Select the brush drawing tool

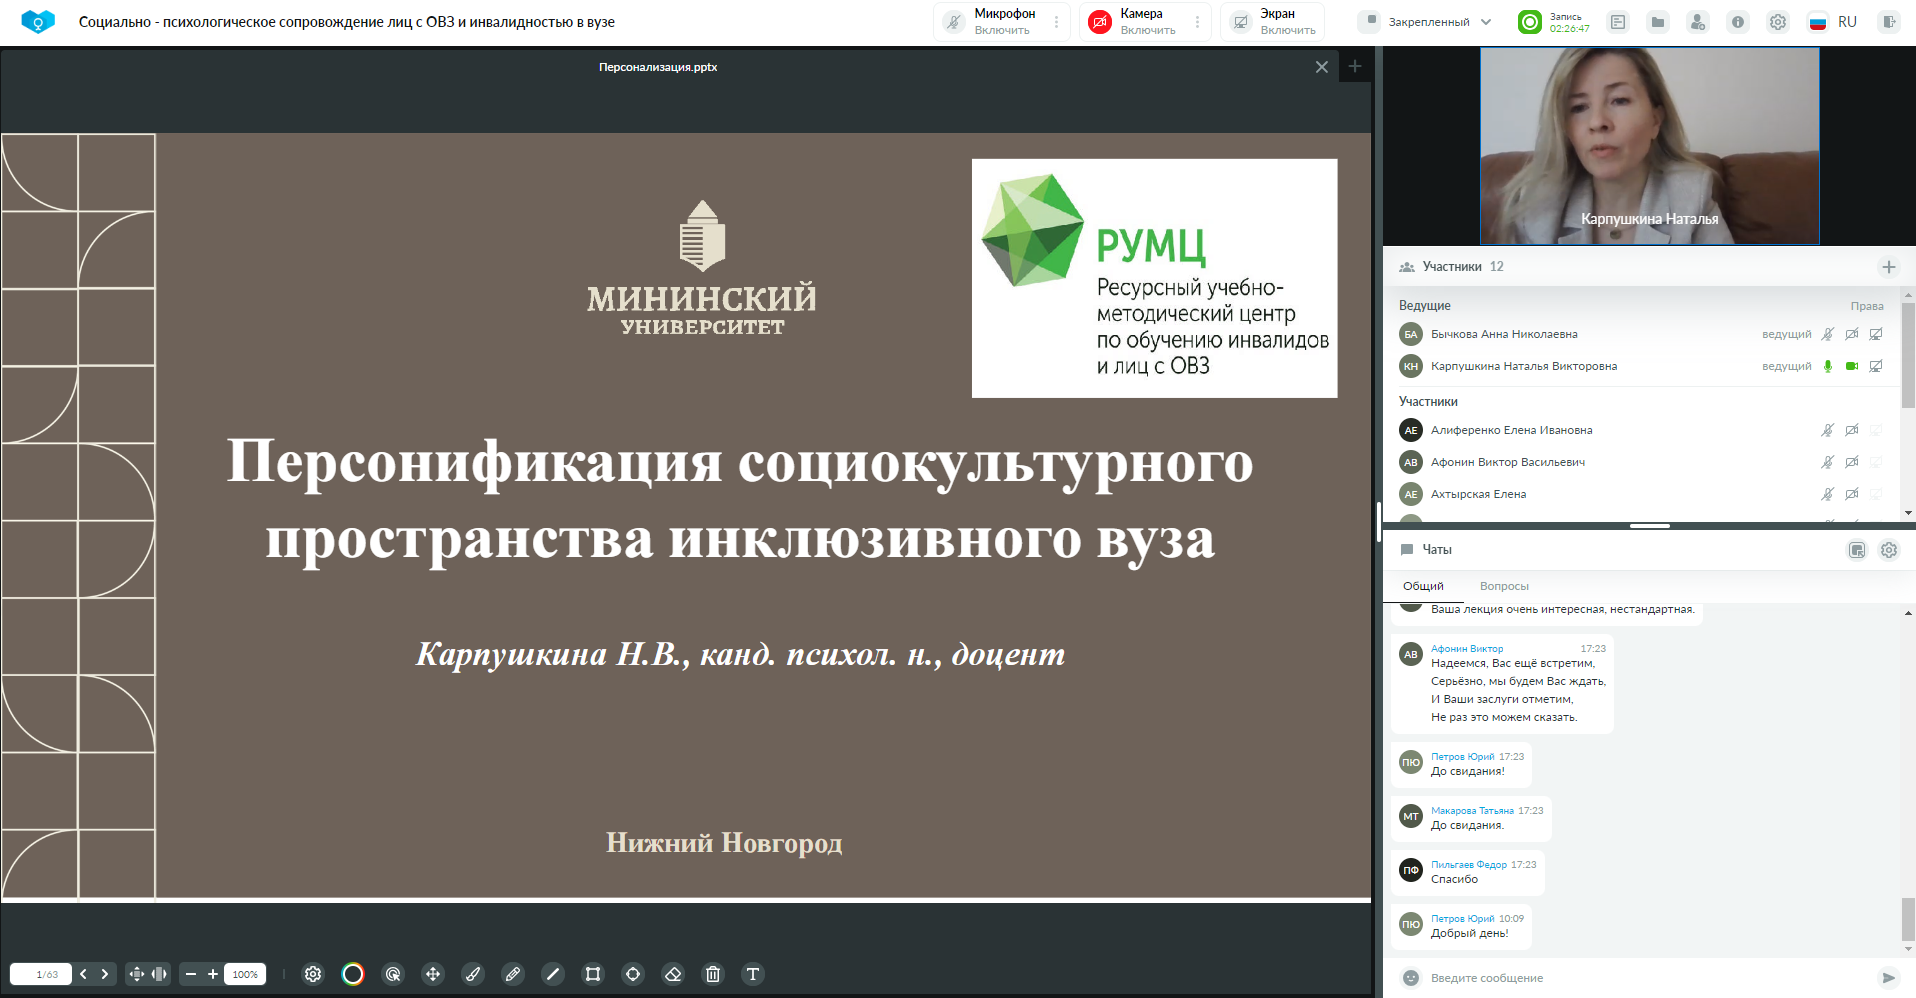pos(473,974)
